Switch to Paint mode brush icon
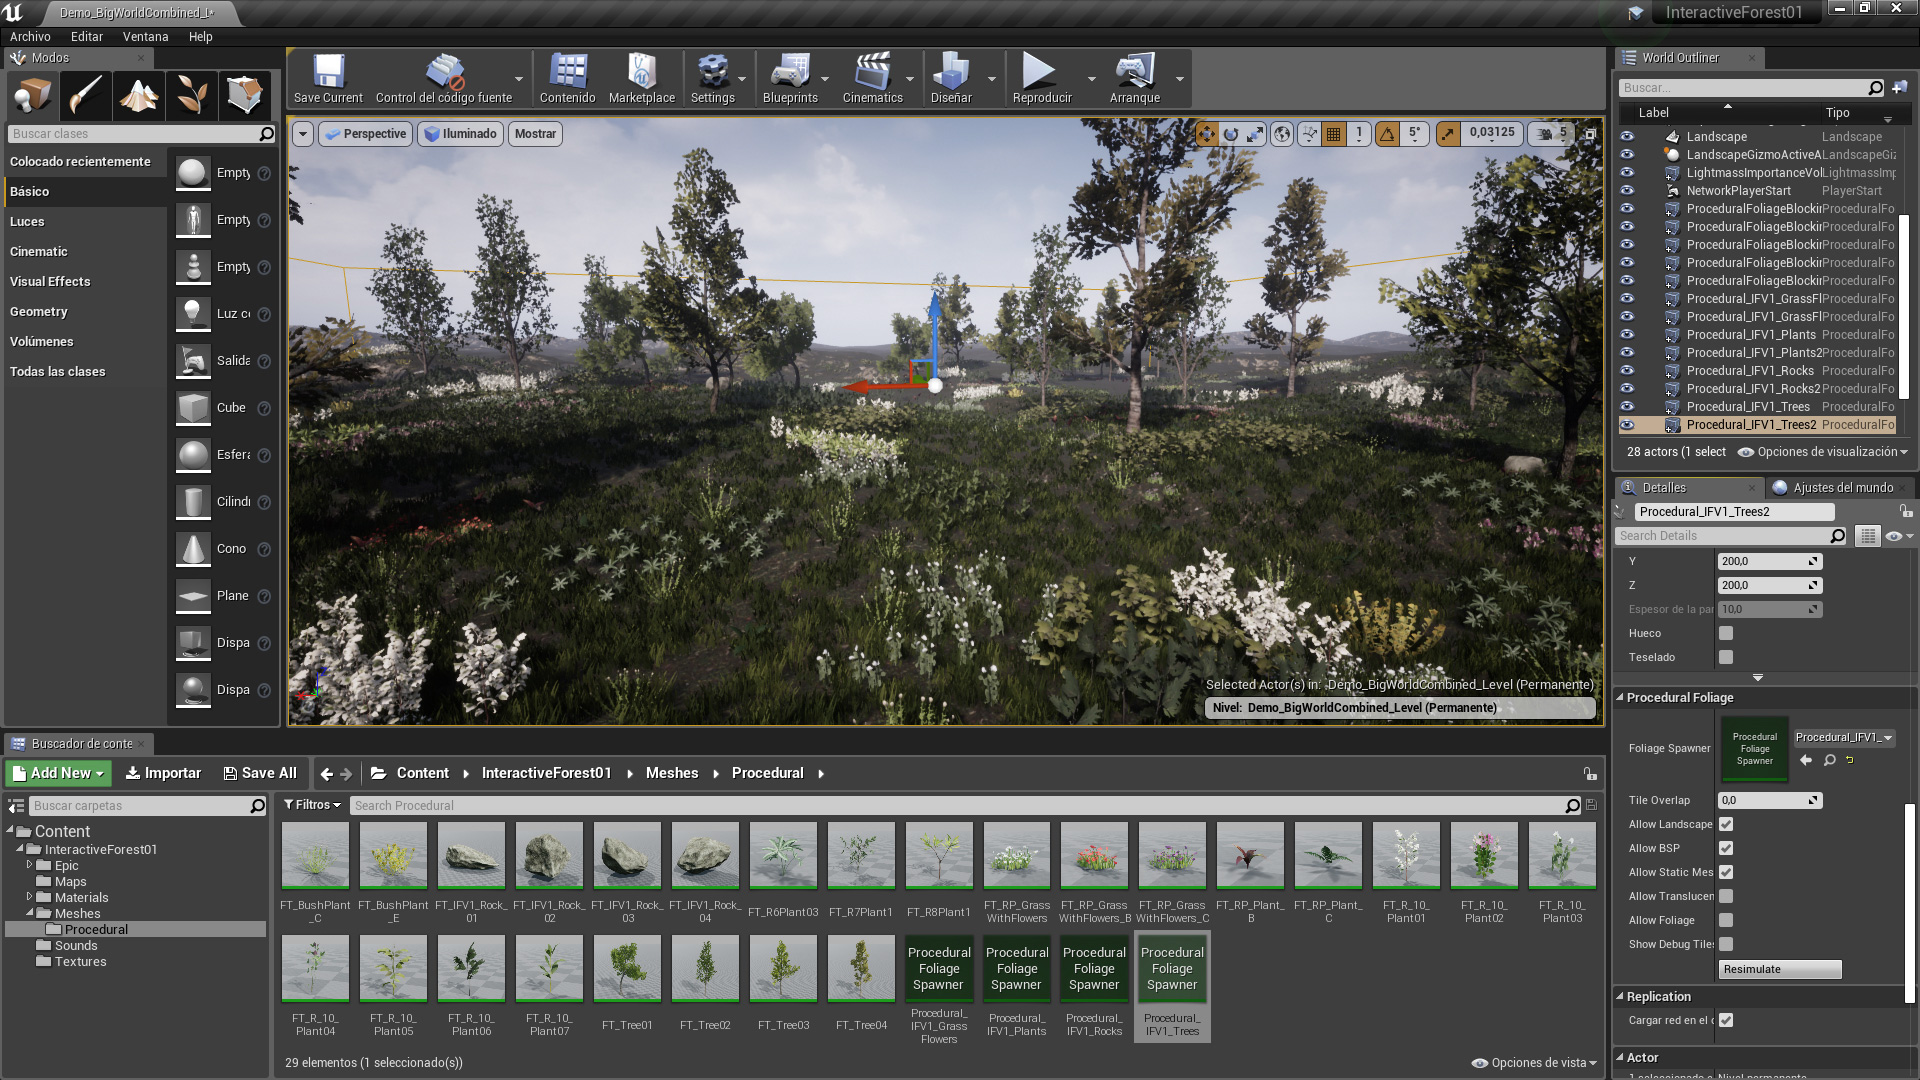 pyautogui.click(x=86, y=96)
